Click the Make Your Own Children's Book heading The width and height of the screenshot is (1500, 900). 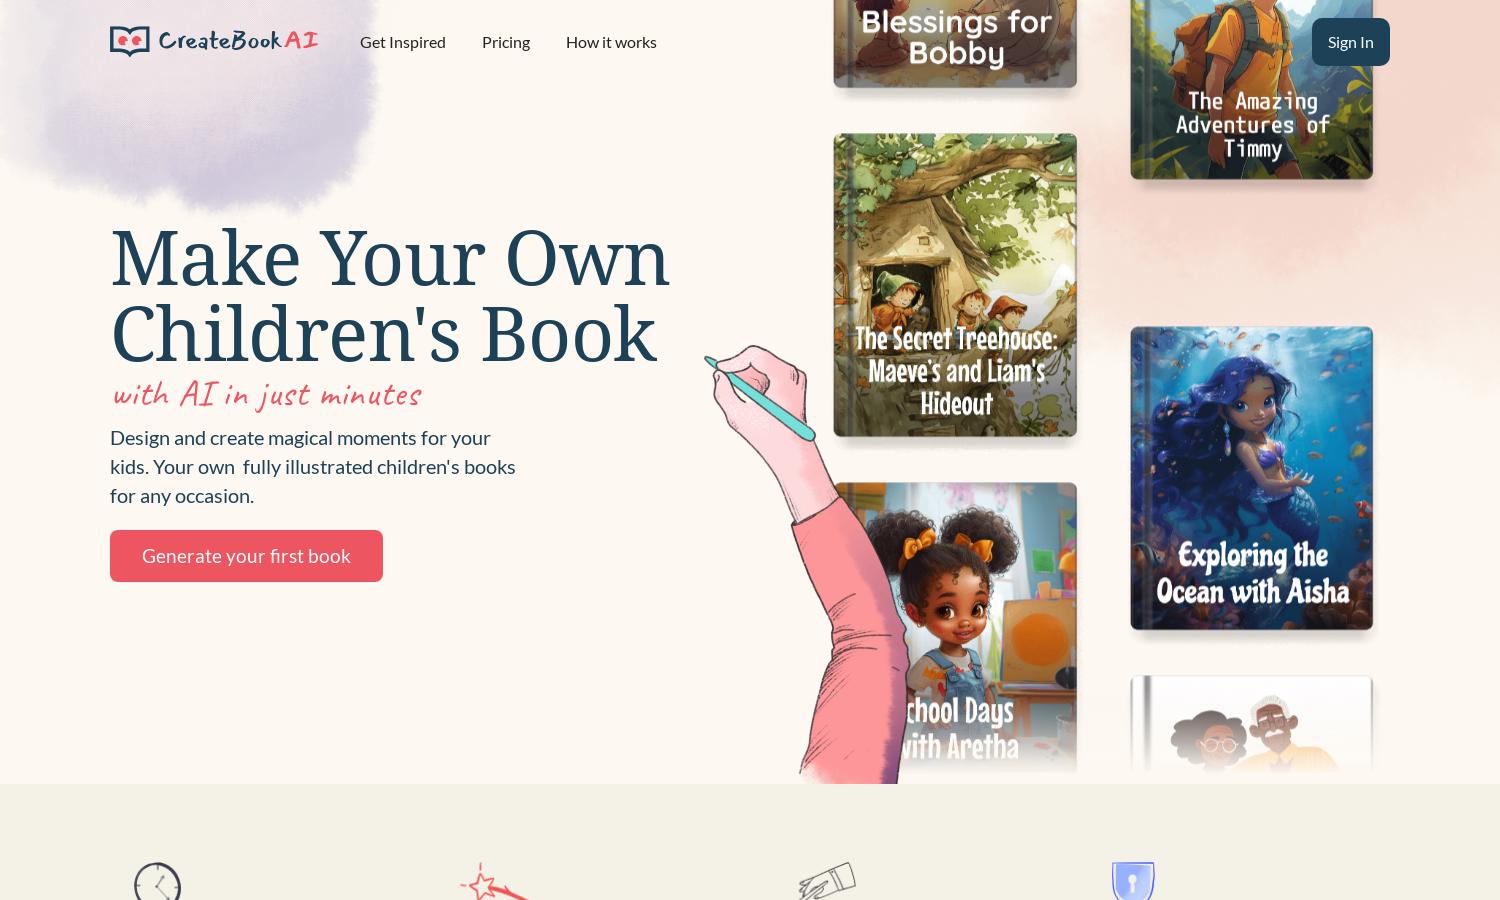[389, 295]
